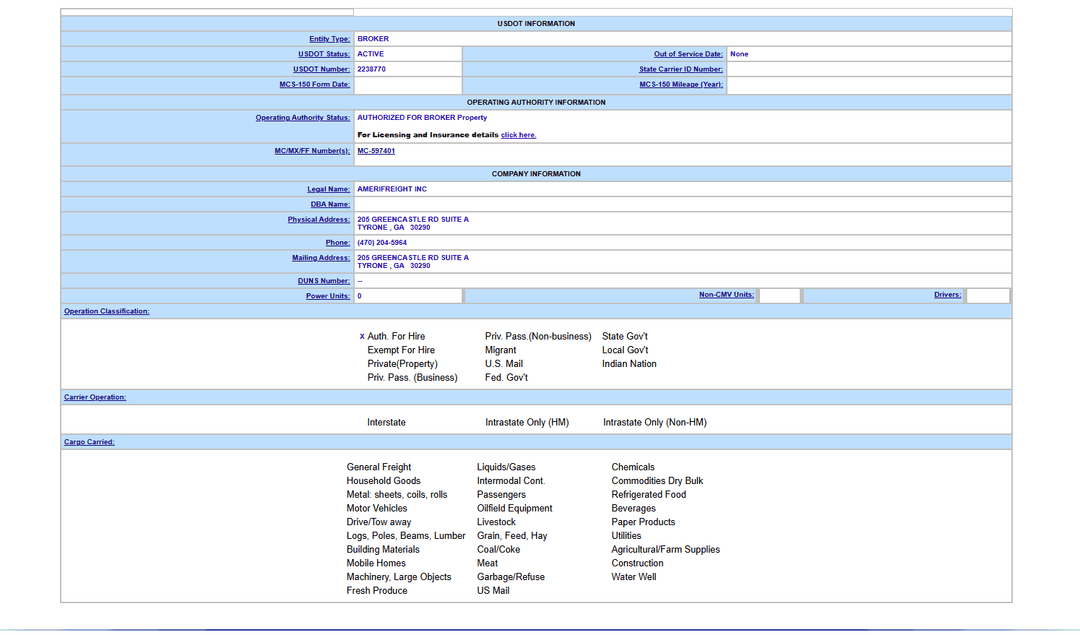
Task: Click the Carrier Operation heading link
Action: click(95, 397)
